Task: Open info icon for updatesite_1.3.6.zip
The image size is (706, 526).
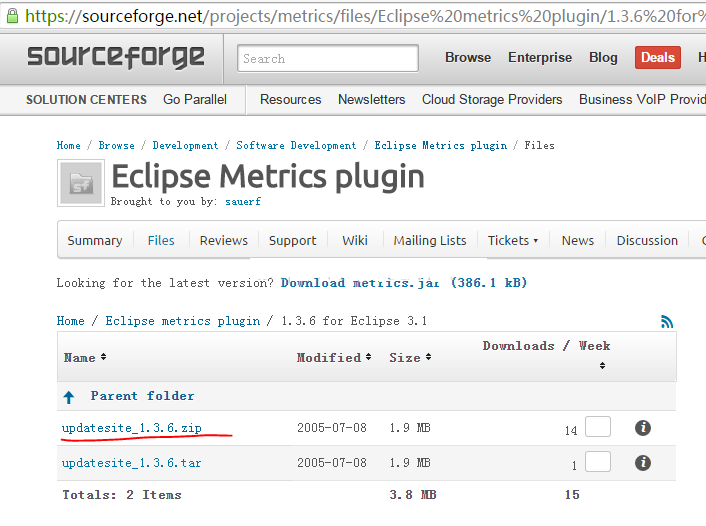Action: 643,428
